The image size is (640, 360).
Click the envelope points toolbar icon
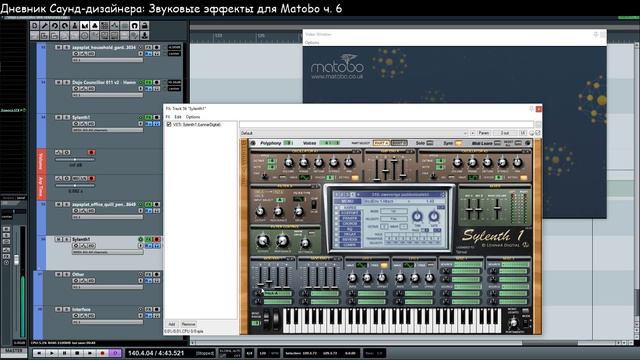115,26
